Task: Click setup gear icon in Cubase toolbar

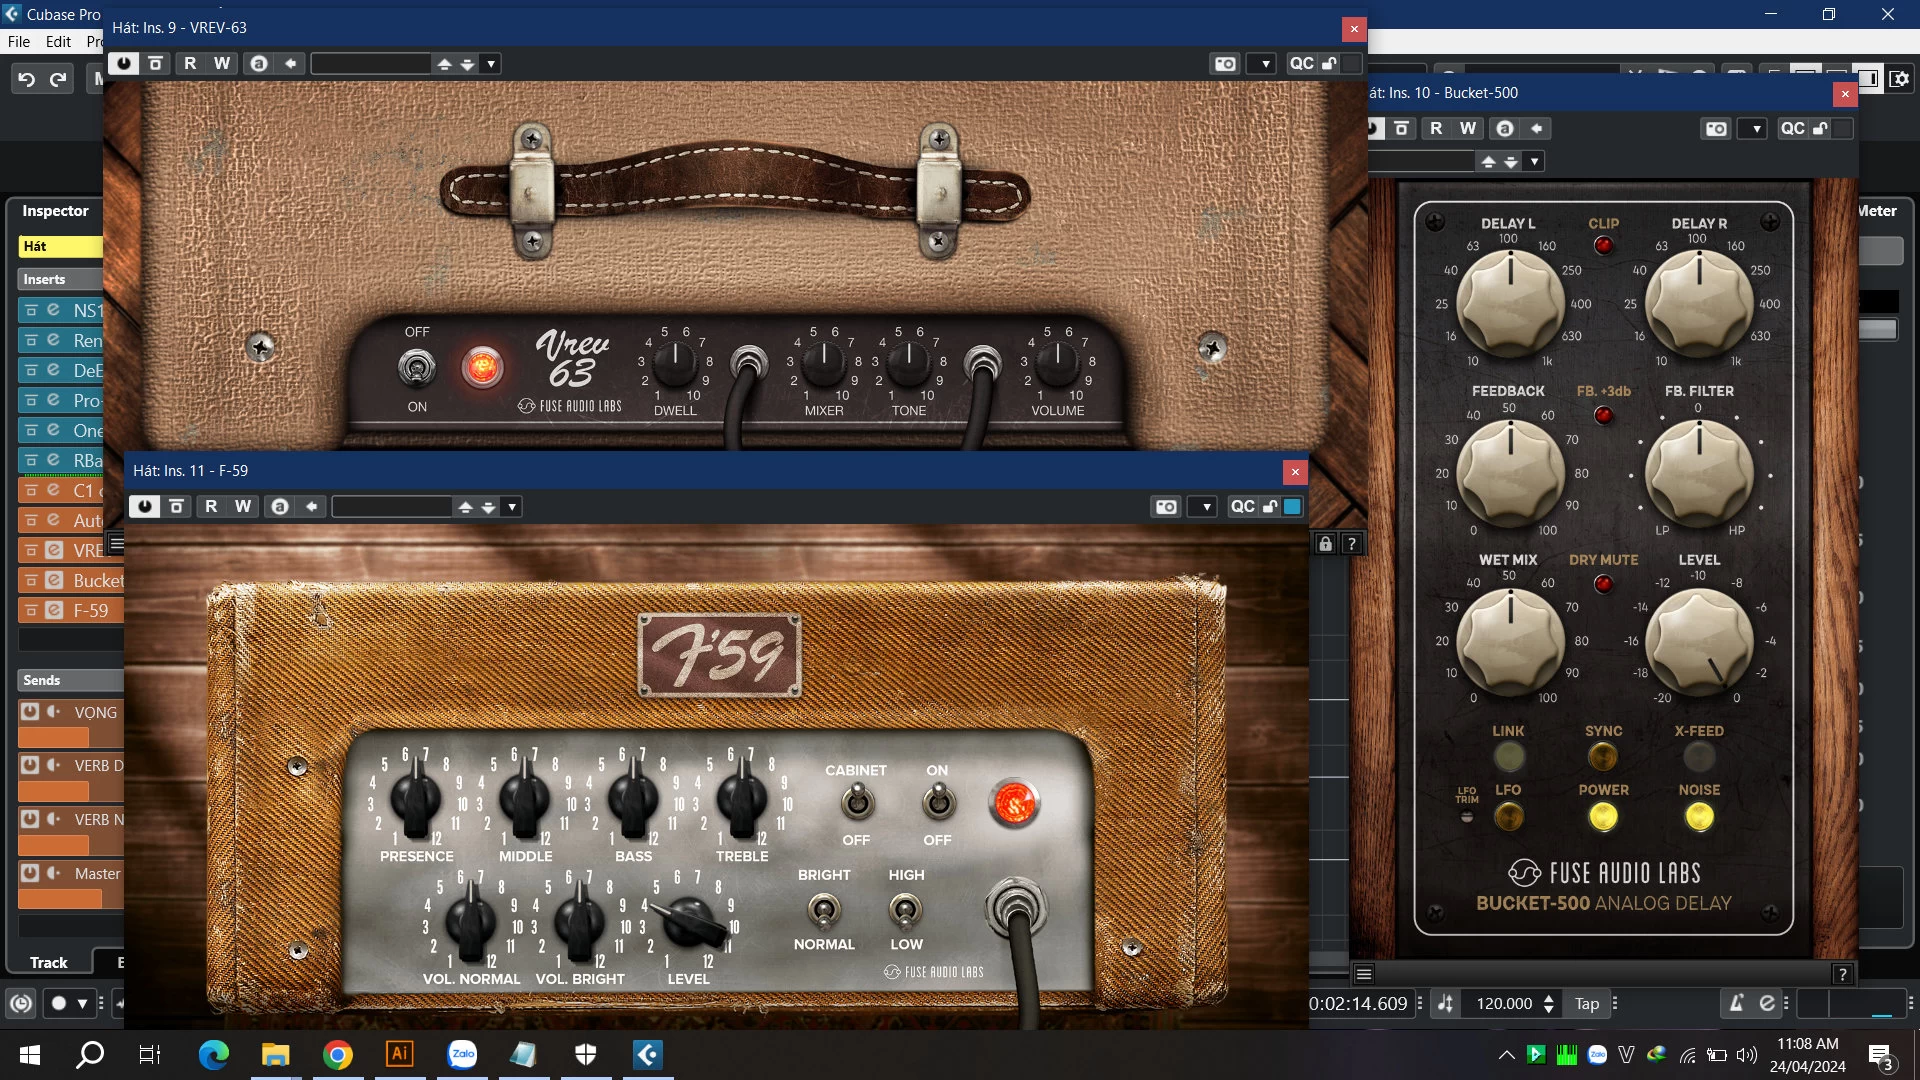Action: pos(1899,79)
